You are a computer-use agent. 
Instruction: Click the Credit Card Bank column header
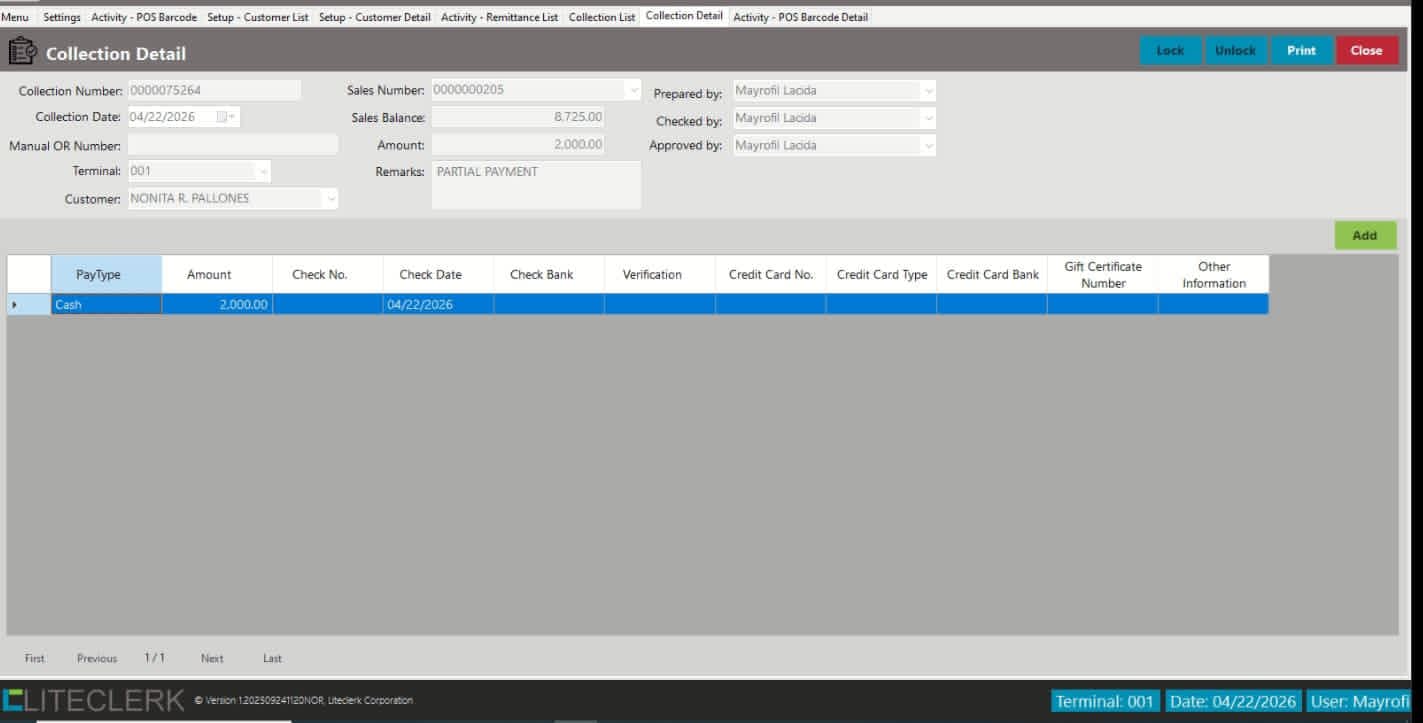992,275
